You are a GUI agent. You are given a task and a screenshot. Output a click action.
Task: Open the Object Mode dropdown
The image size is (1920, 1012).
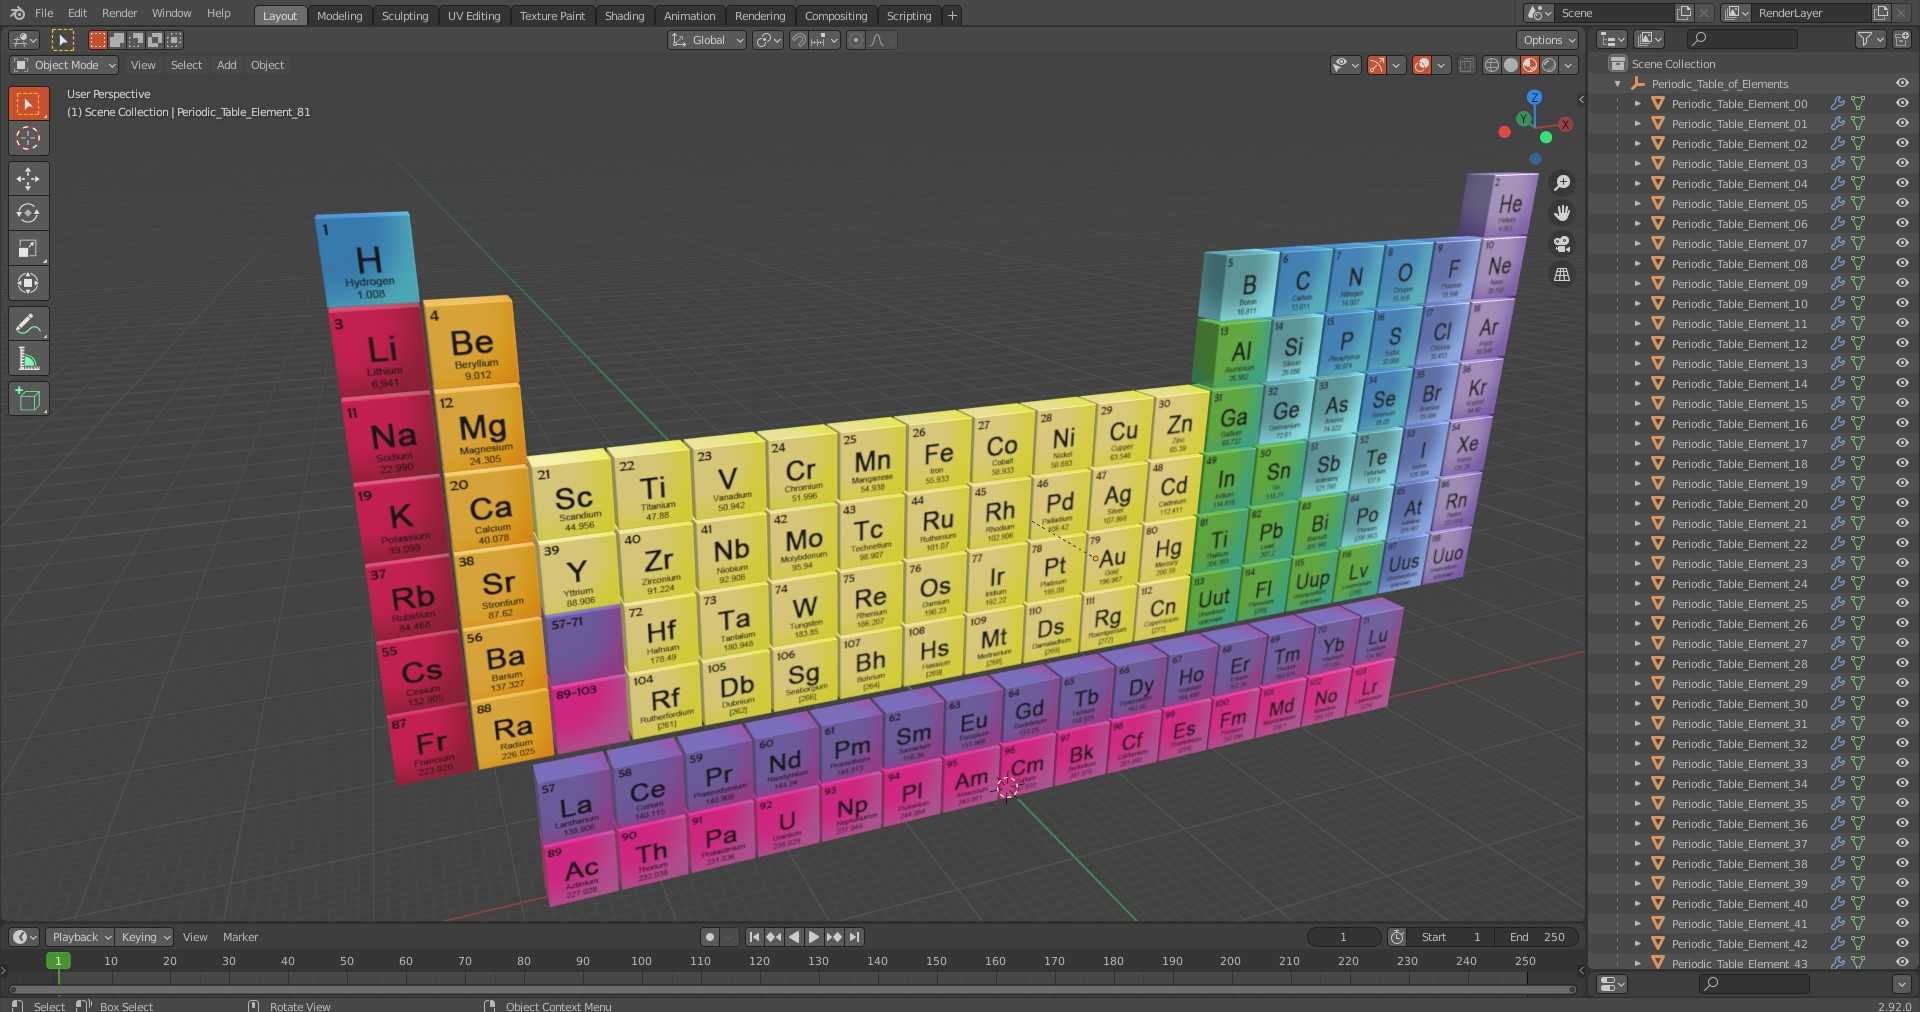click(64, 65)
